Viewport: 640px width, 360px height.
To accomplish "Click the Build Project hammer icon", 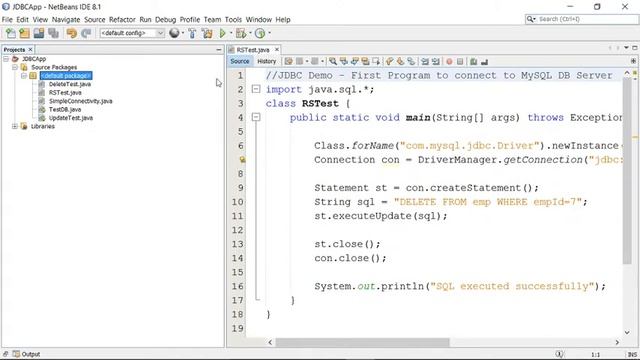I will point(192,33).
